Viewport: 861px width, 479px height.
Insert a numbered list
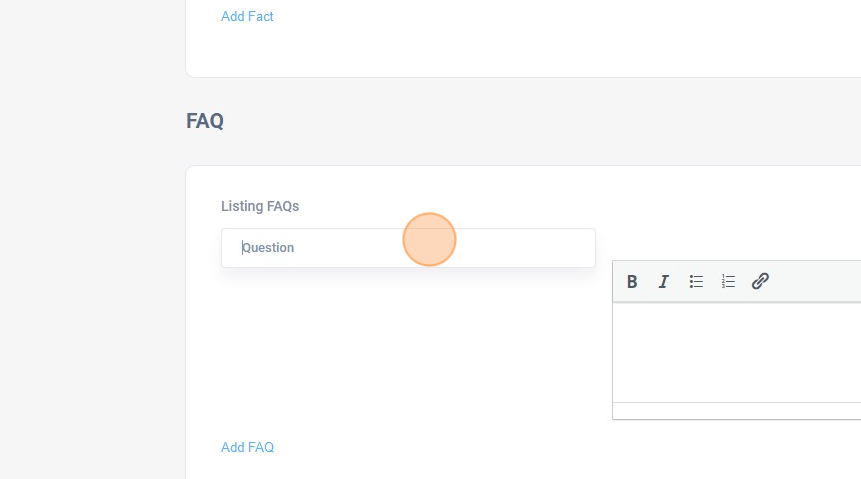click(x=728, y=282)
